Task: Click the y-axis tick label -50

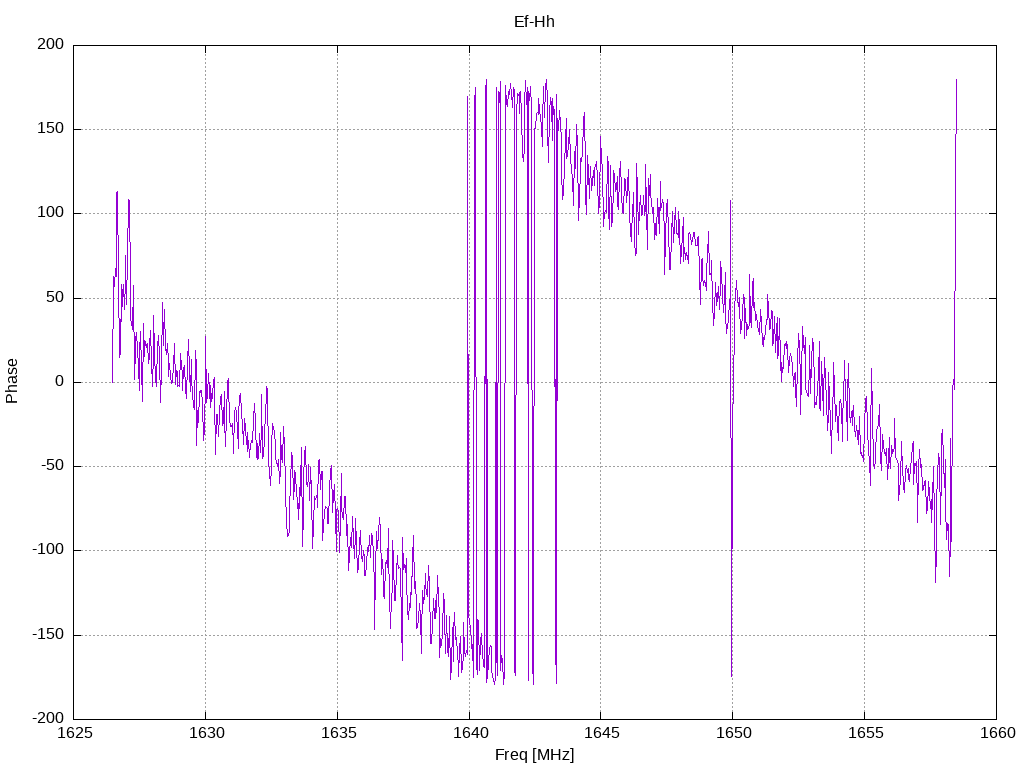Action: pos(52,466)
